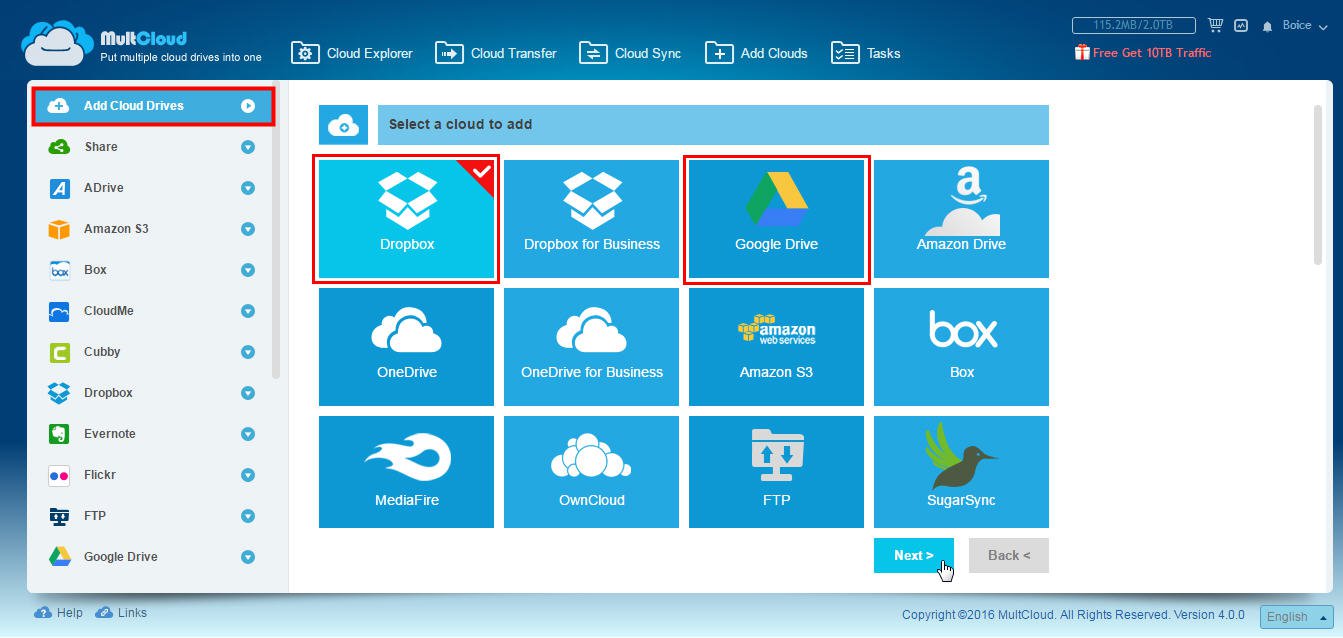Viewport: 1343px width, 638px height.
Task: Open the Boice account dropdown
Action: pos(1304,26)
